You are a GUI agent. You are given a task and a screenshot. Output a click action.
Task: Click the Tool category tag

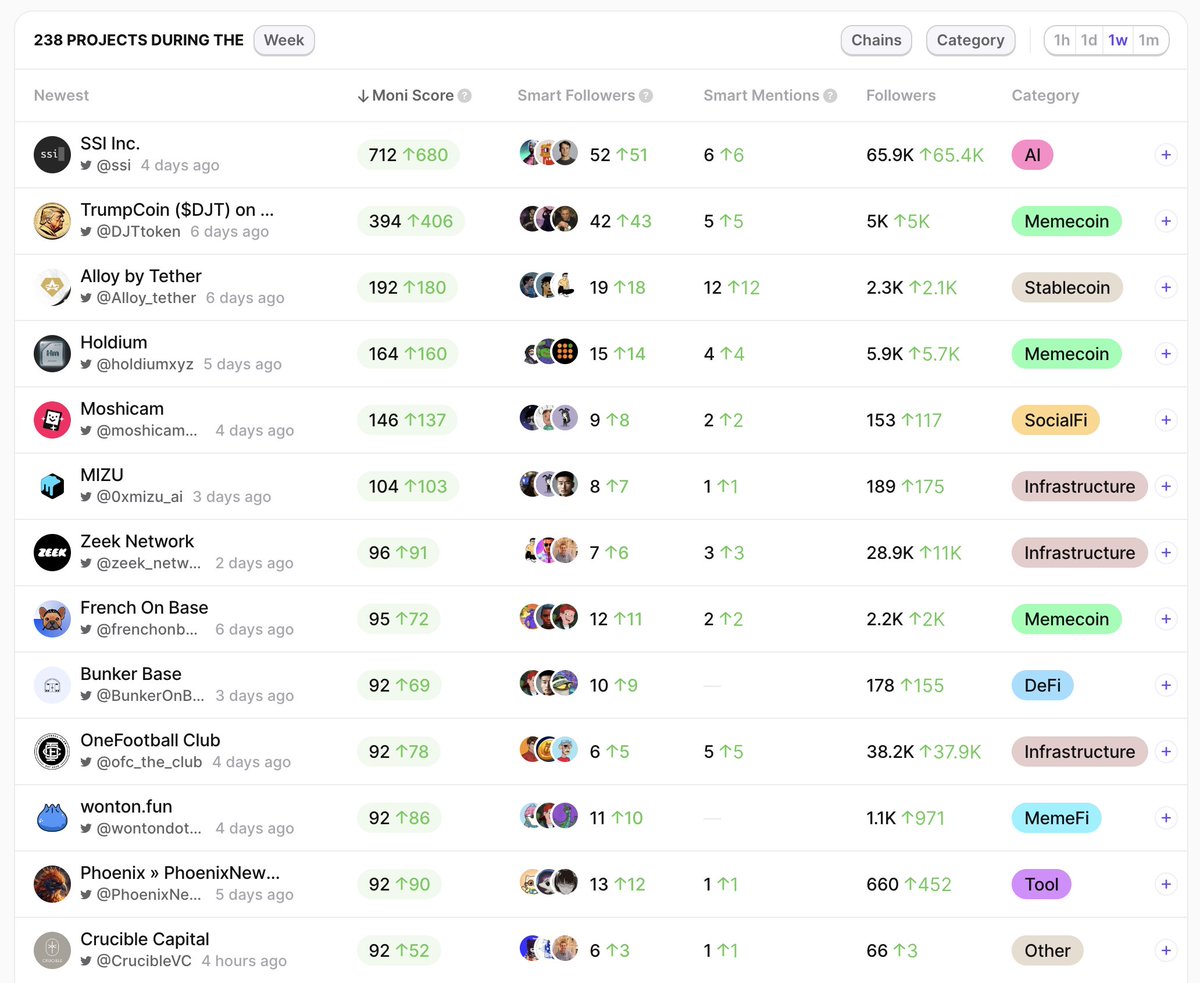click(1042, 884)
